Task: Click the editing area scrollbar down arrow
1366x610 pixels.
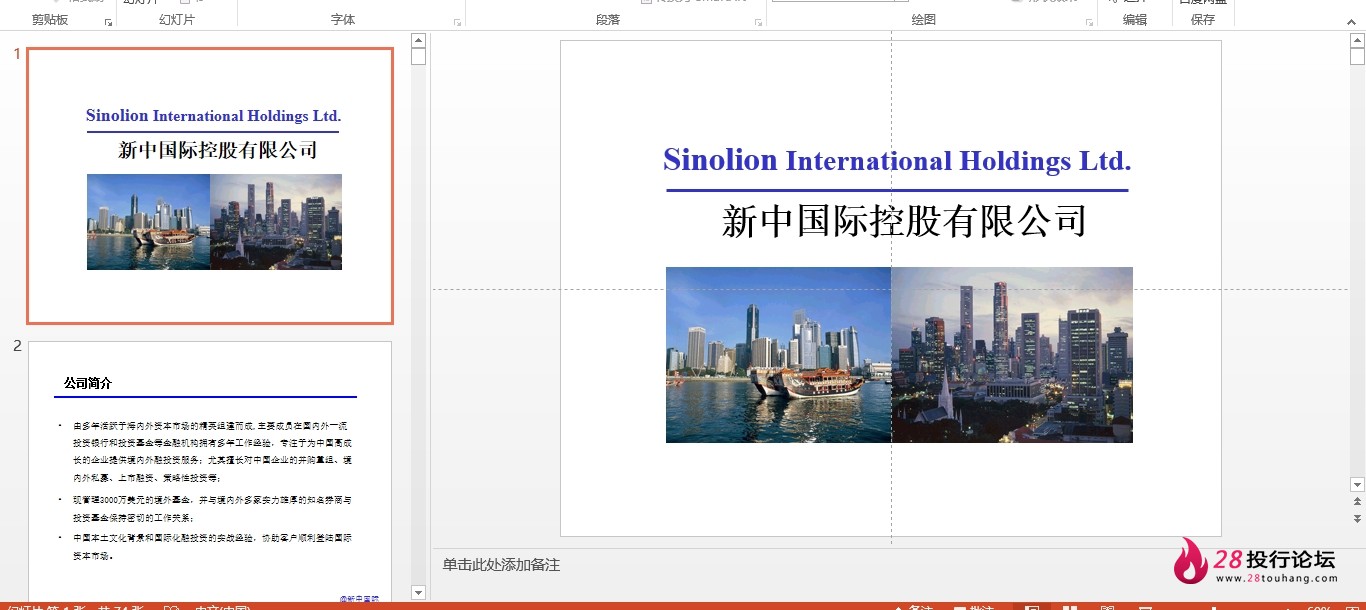Action: (1357, 485)
